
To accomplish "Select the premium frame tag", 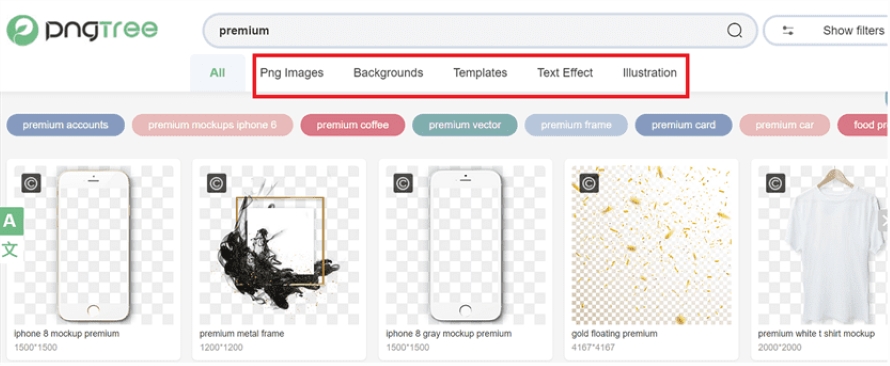I will pos(576,125).
